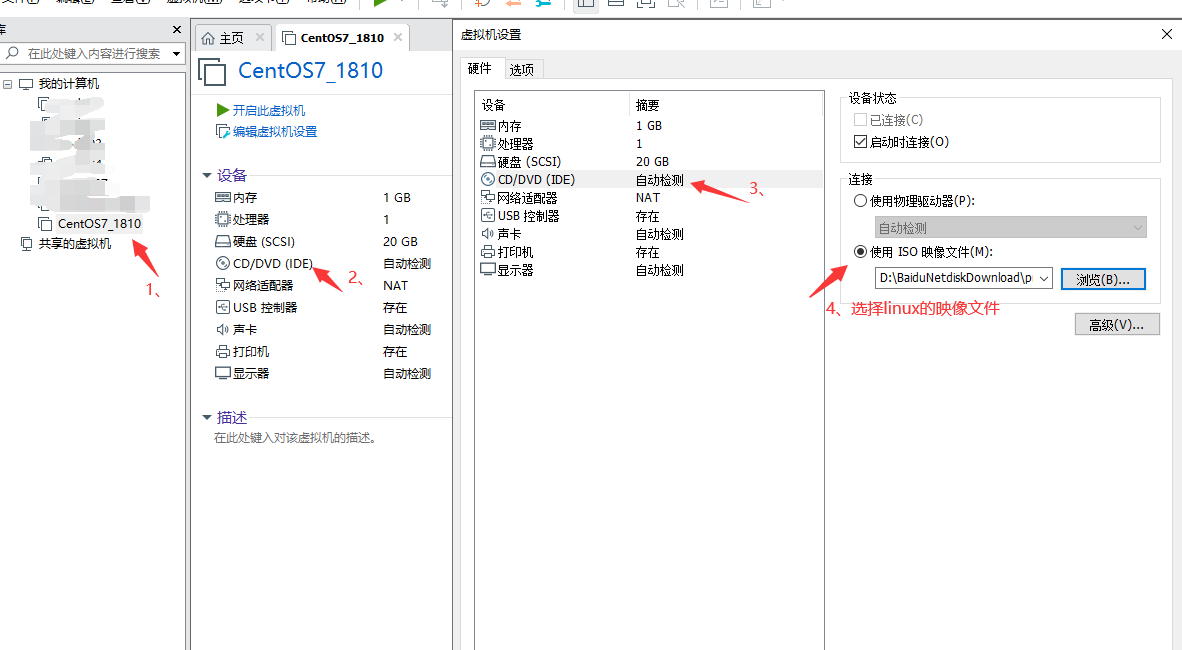This screenshot has height=650, width=1182.
Task: Close the 虚拟机设置 dialog
Action: pyautogui.click(x=1166, y=34)
